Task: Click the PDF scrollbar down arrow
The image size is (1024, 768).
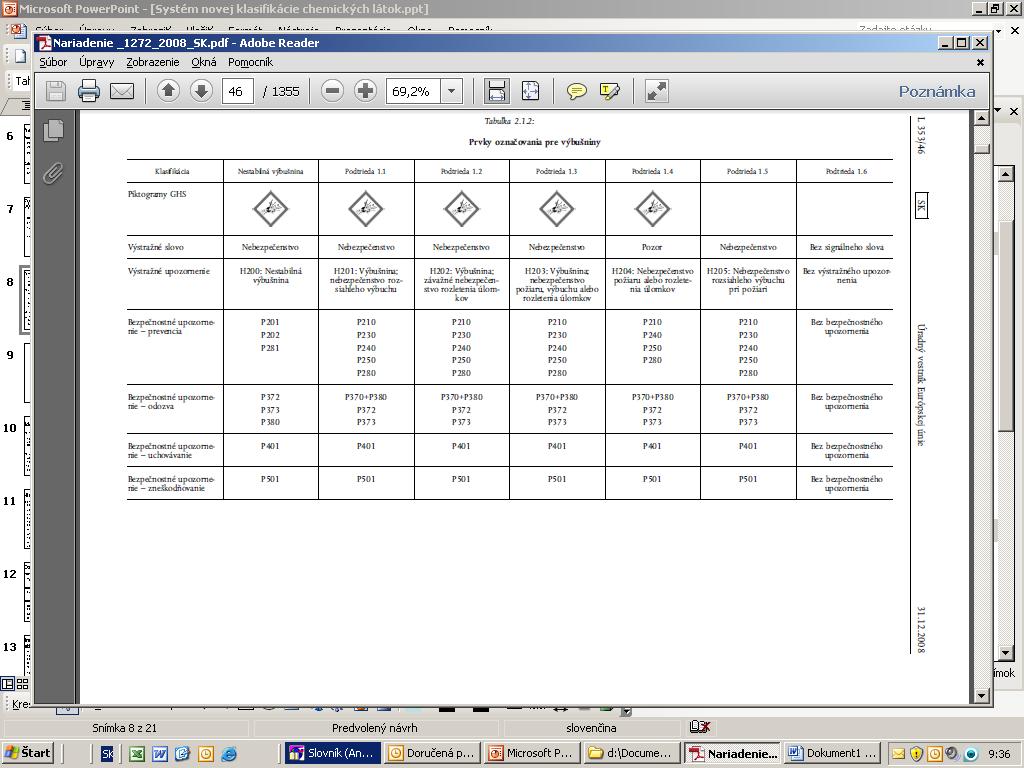Action: pyautogui.click(x=982, y=696)
